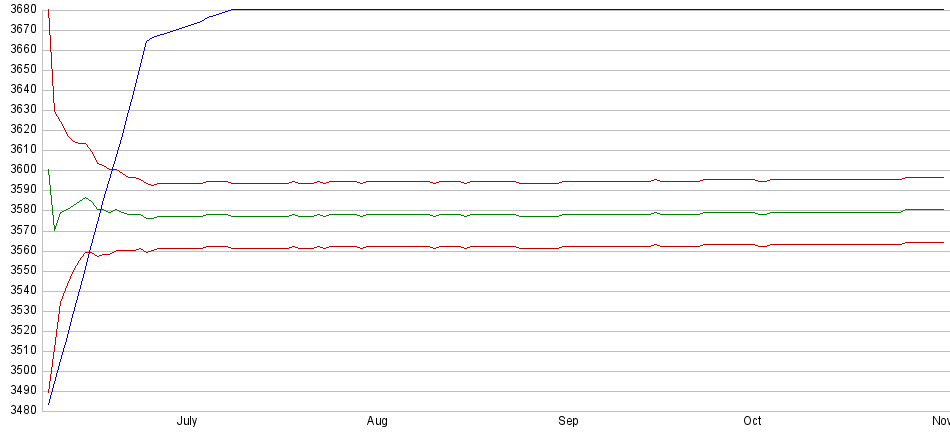Select the 3560 y-axis label
The height and width of the screenshot is (435, 950).
point(18,250)
